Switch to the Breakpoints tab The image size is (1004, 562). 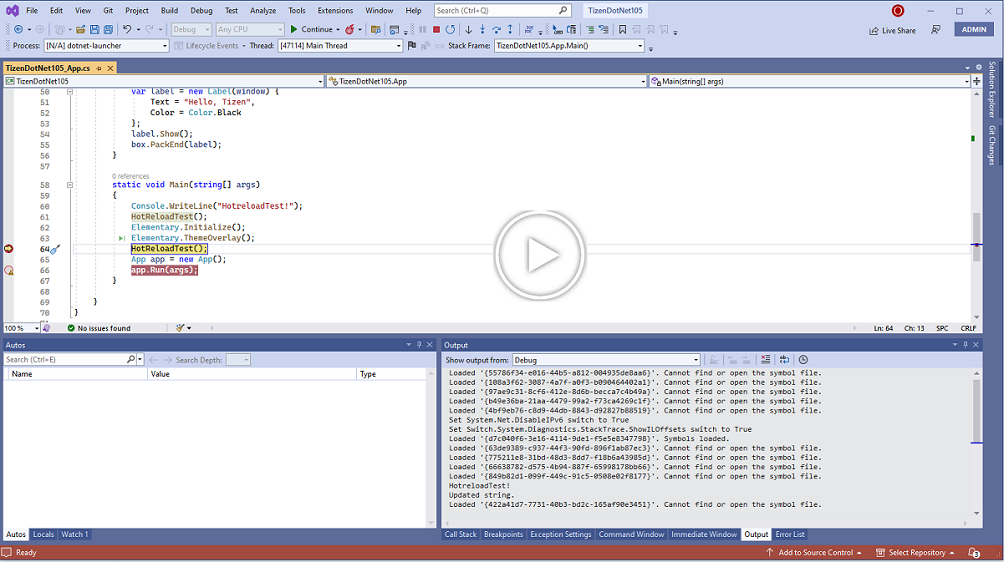point(503,535)
